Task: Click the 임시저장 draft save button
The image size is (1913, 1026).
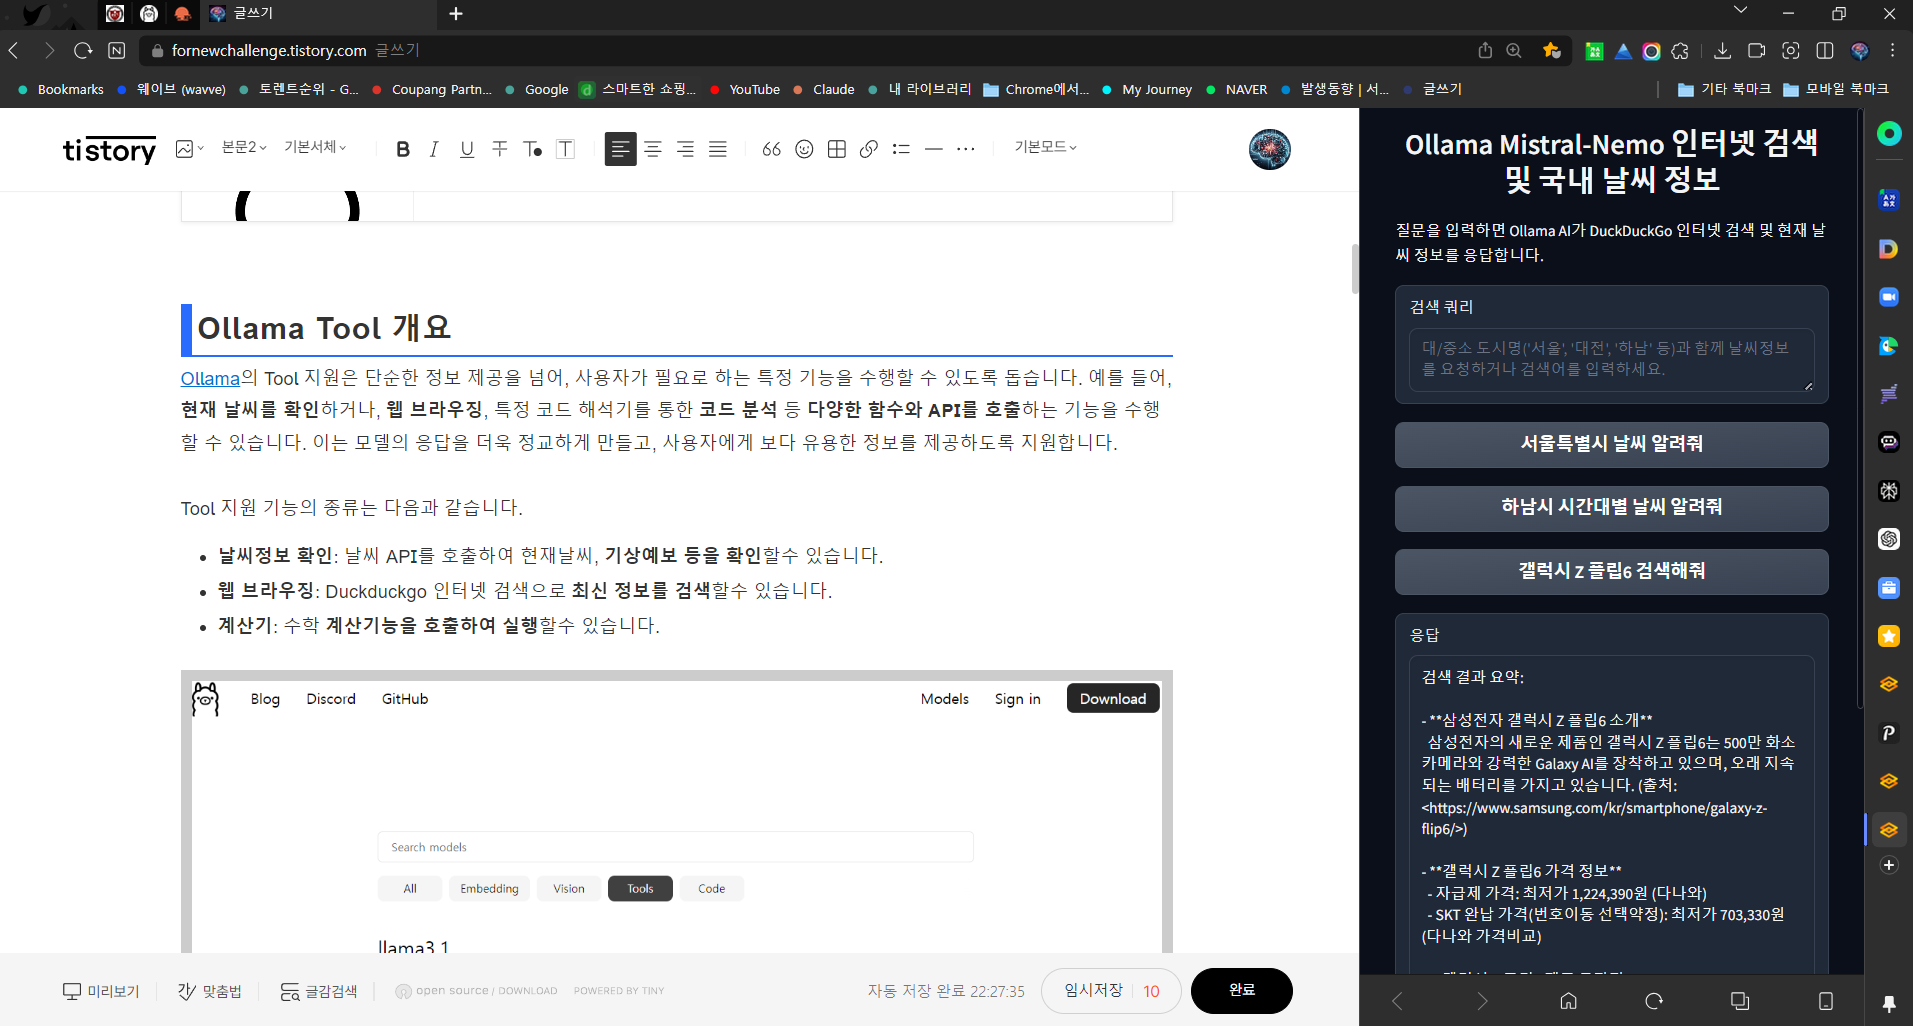Action: coord(1093,990)
